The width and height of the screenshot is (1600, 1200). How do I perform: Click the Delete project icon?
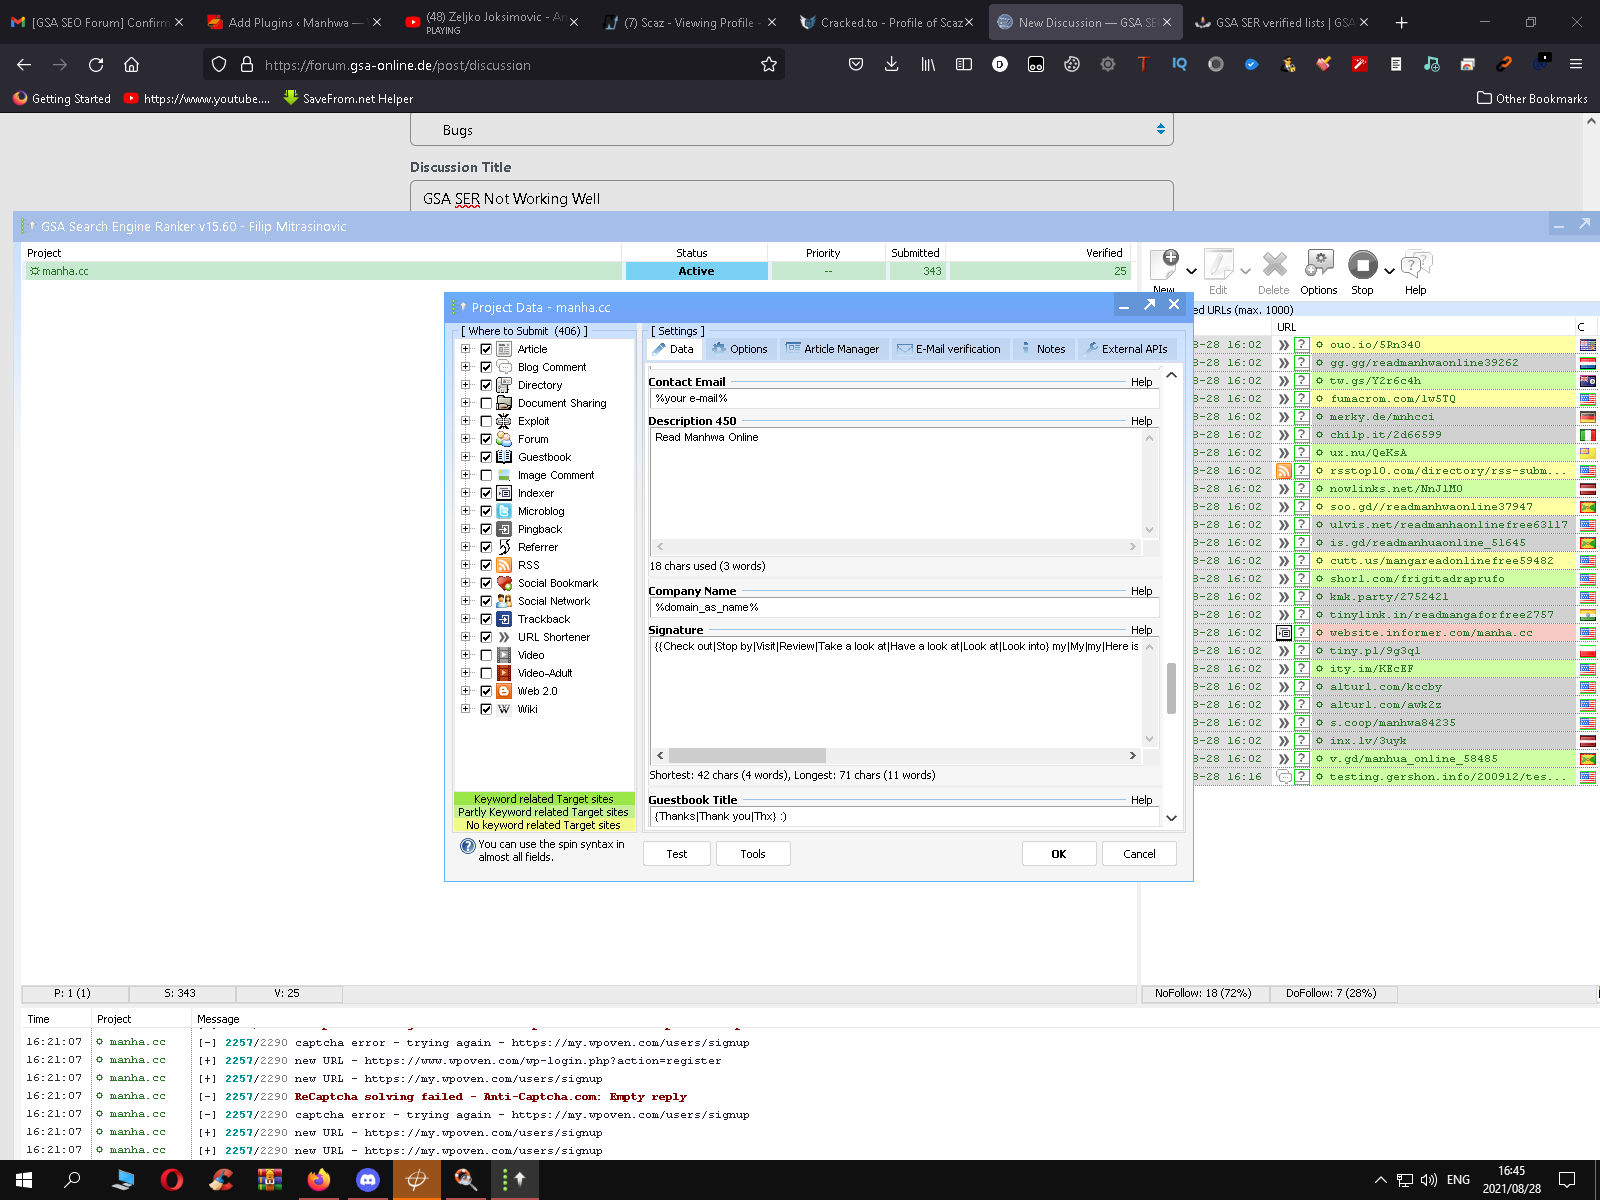click(x=1274, y=265)
